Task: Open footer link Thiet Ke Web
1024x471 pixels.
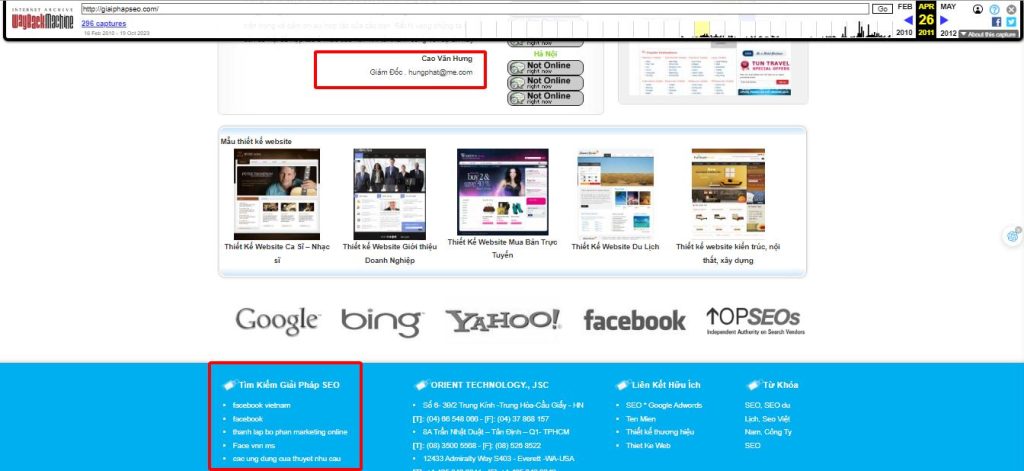Action: click(x=648, y=446)
